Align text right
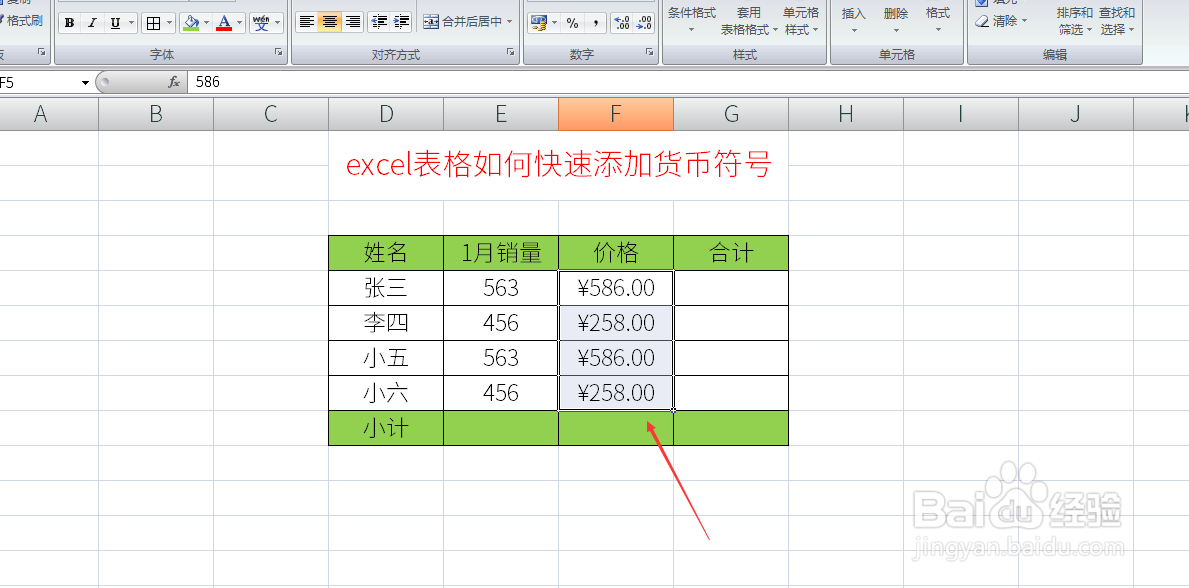1189x588 pixels. [352, 22]
